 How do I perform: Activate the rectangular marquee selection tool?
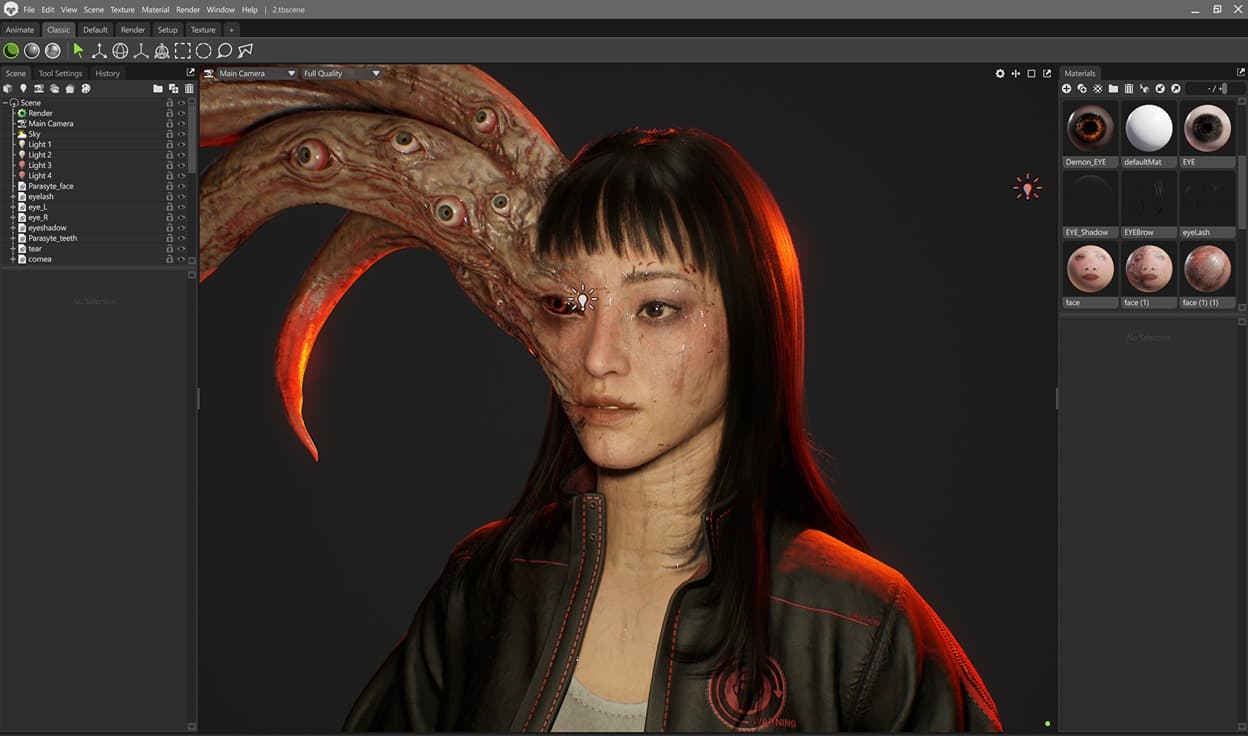(183, 51)
